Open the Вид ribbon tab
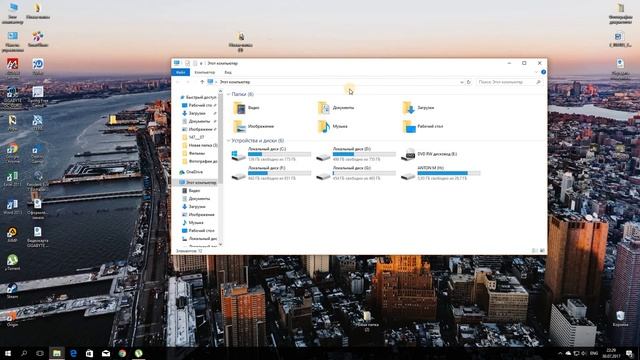 coord(228,72)
